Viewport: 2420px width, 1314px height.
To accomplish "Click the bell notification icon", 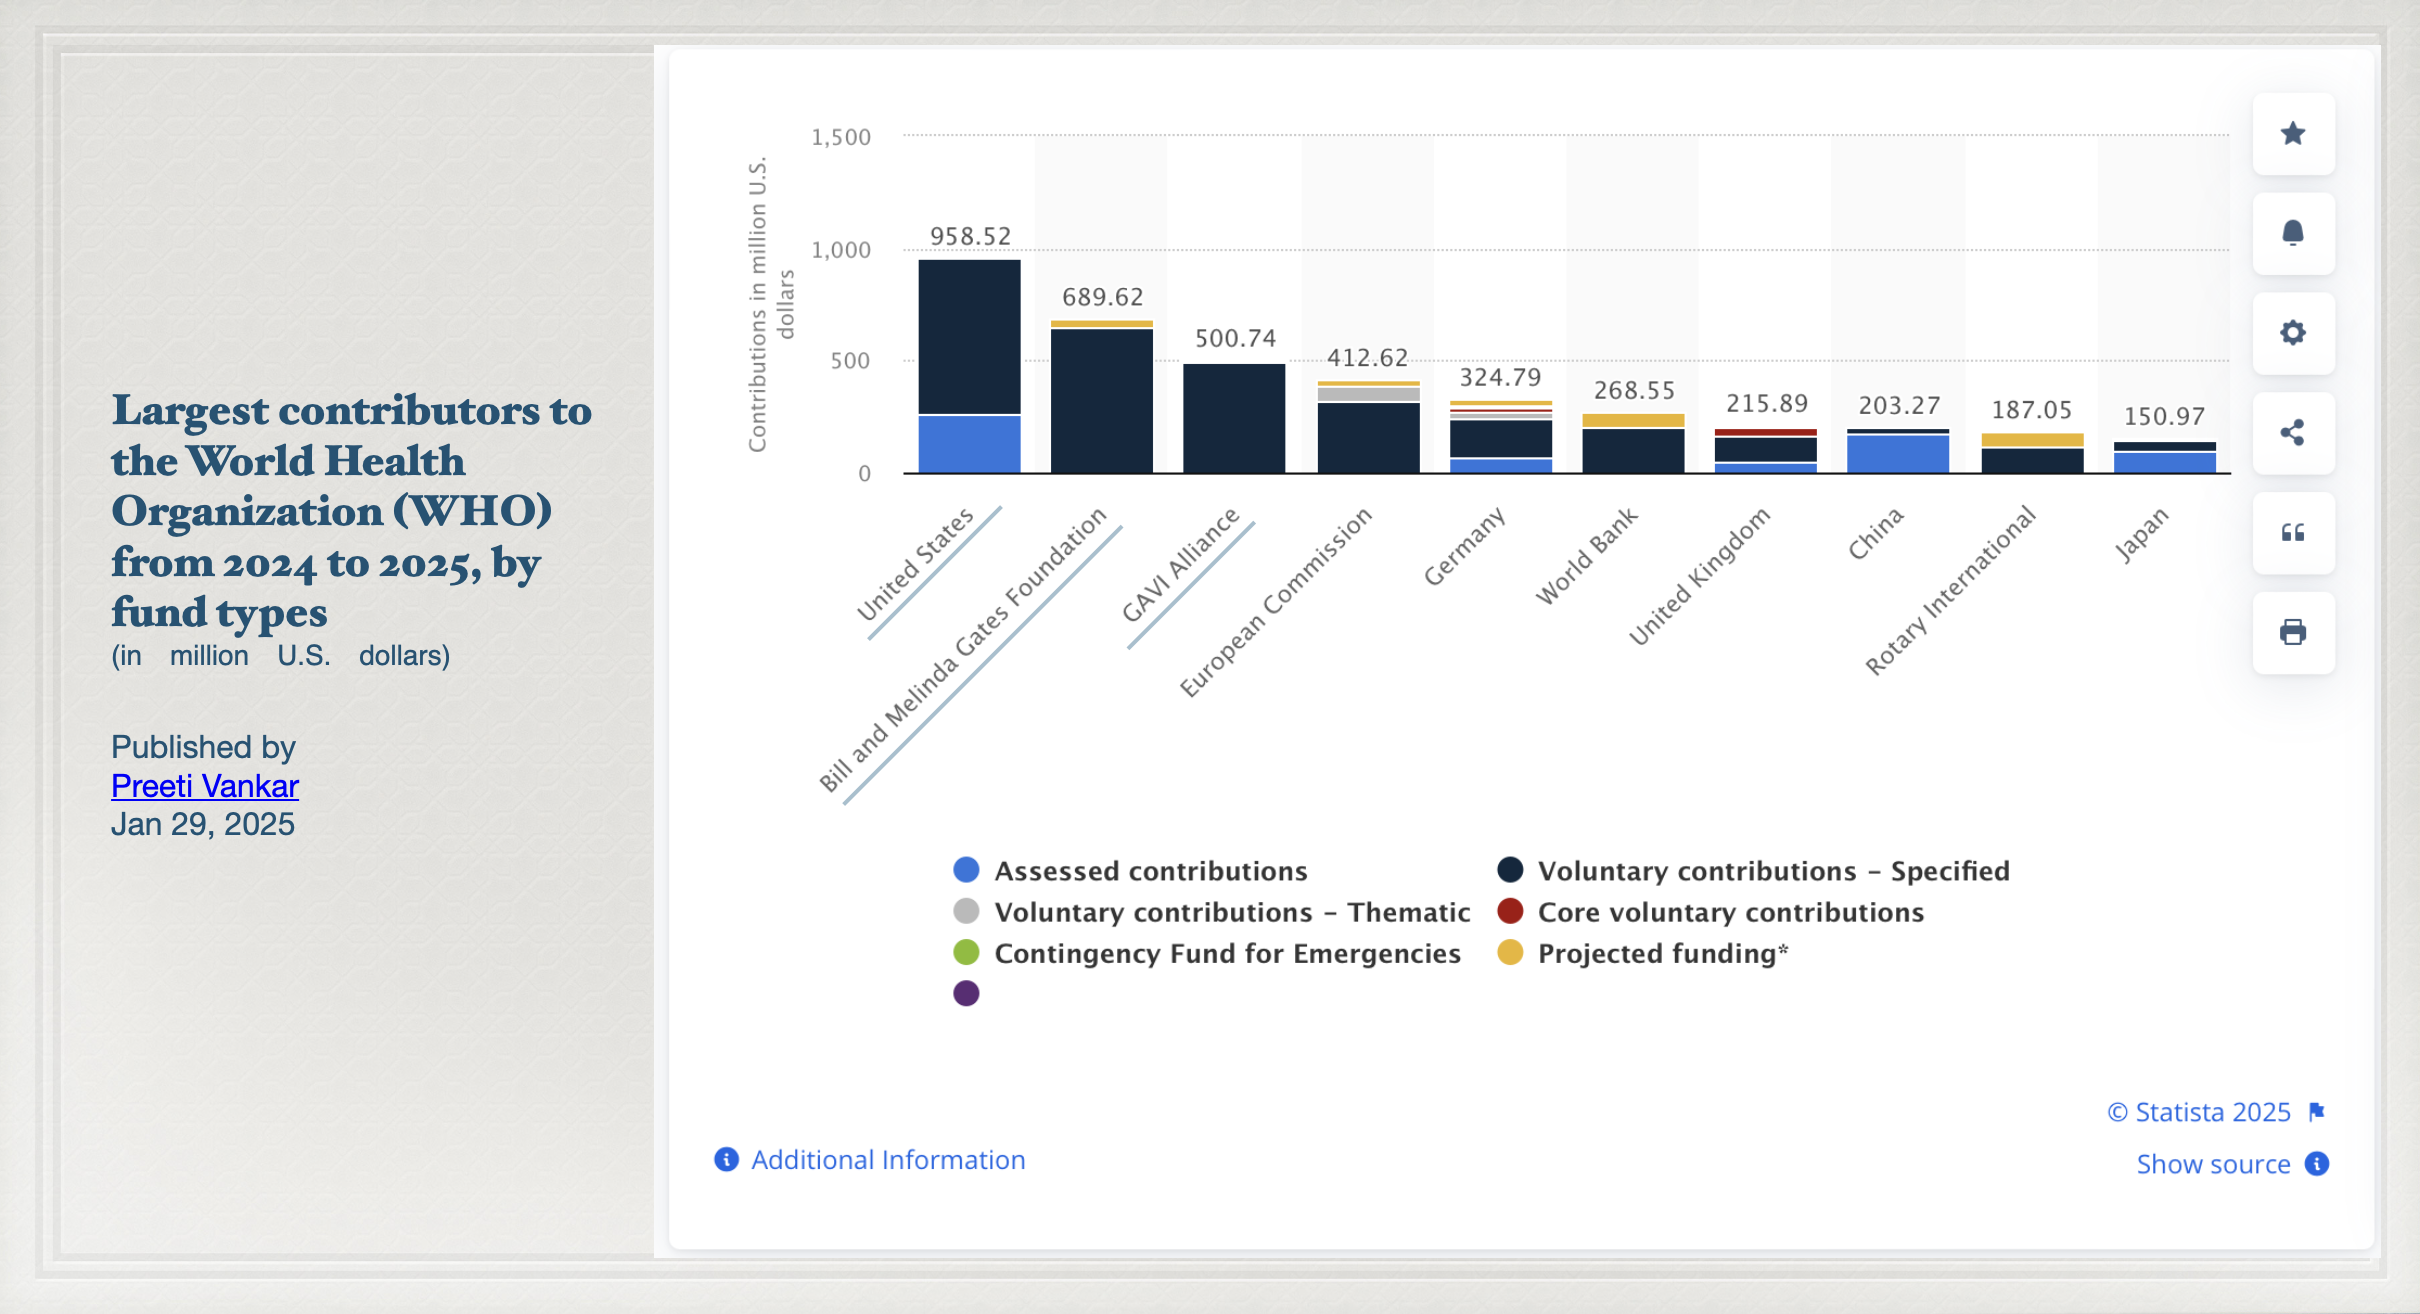I will tap(2293, 233).
